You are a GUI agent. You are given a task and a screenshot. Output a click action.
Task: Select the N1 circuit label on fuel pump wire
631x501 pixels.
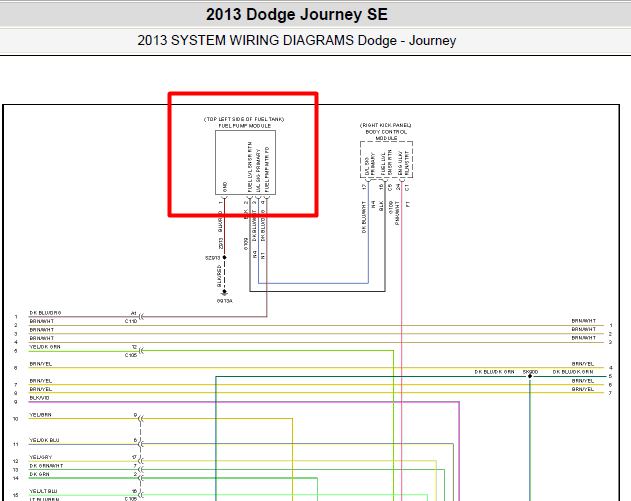tap(263, 255)
